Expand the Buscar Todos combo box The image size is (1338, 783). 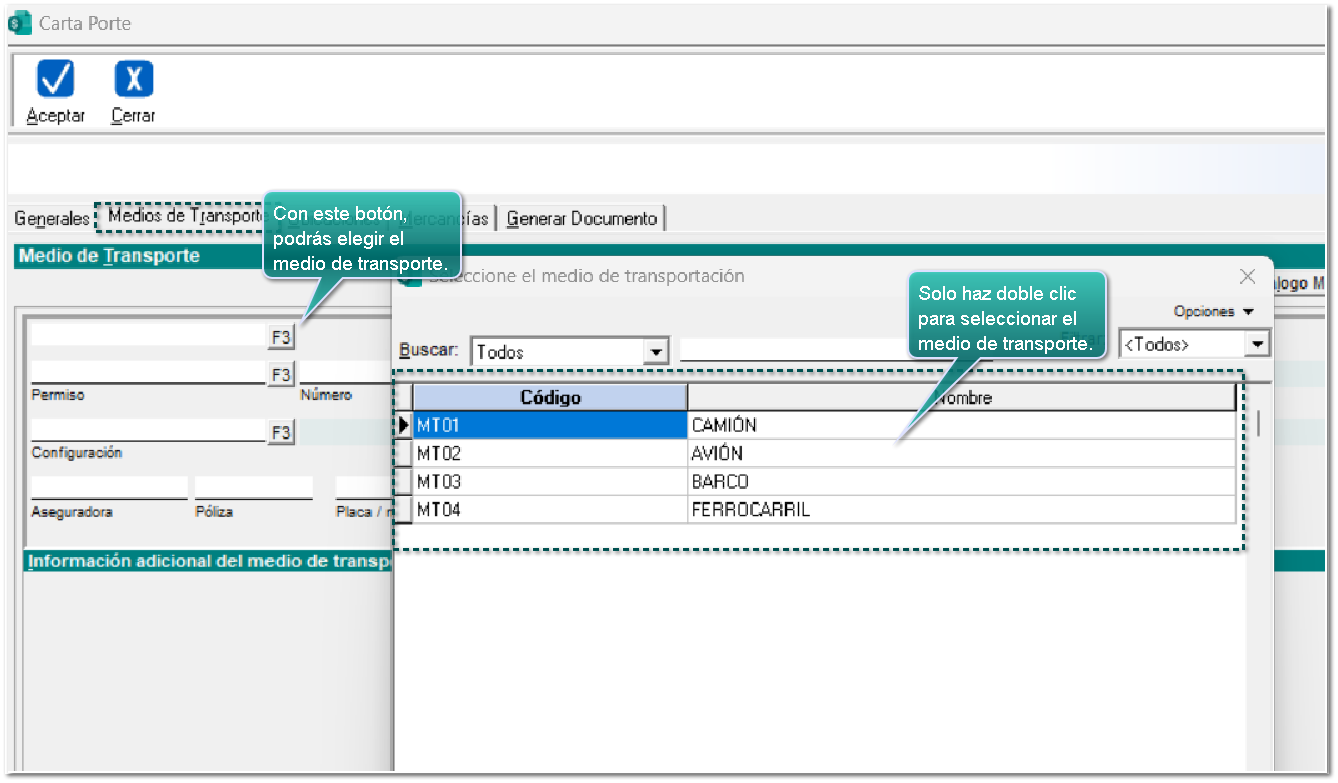tap(656, 352)
